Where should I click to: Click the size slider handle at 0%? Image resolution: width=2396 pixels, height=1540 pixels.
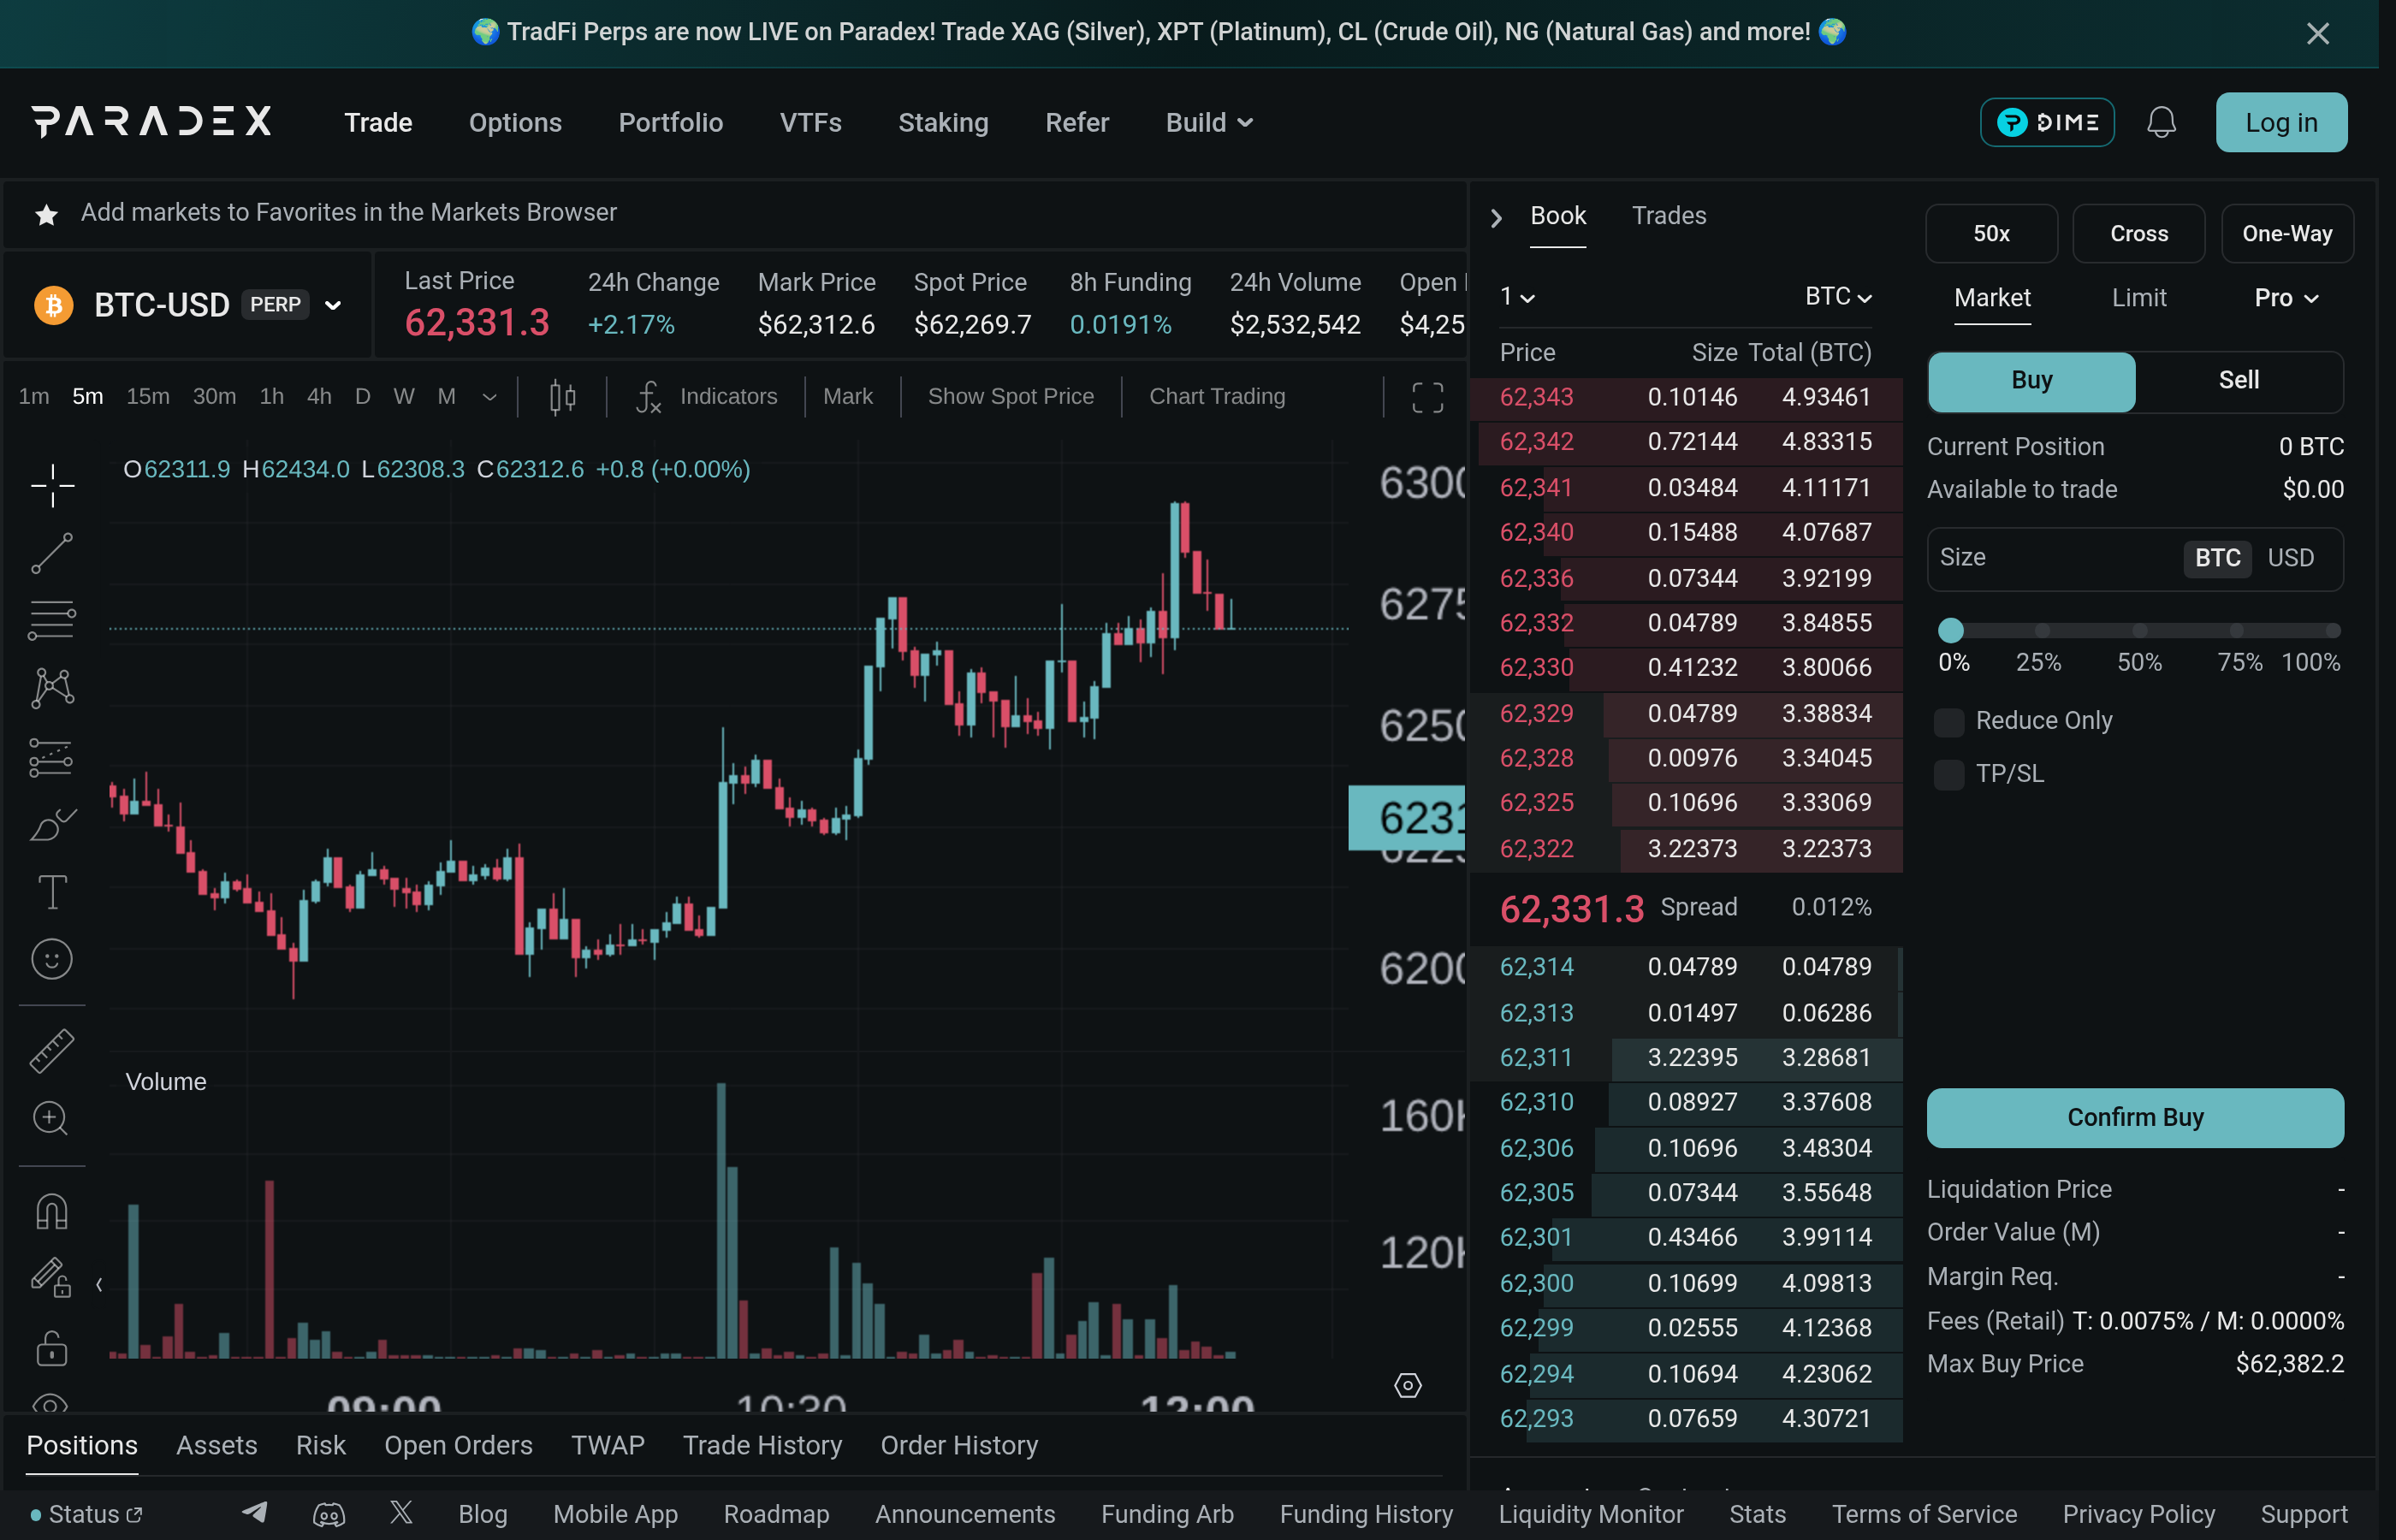coord(1950,631)
